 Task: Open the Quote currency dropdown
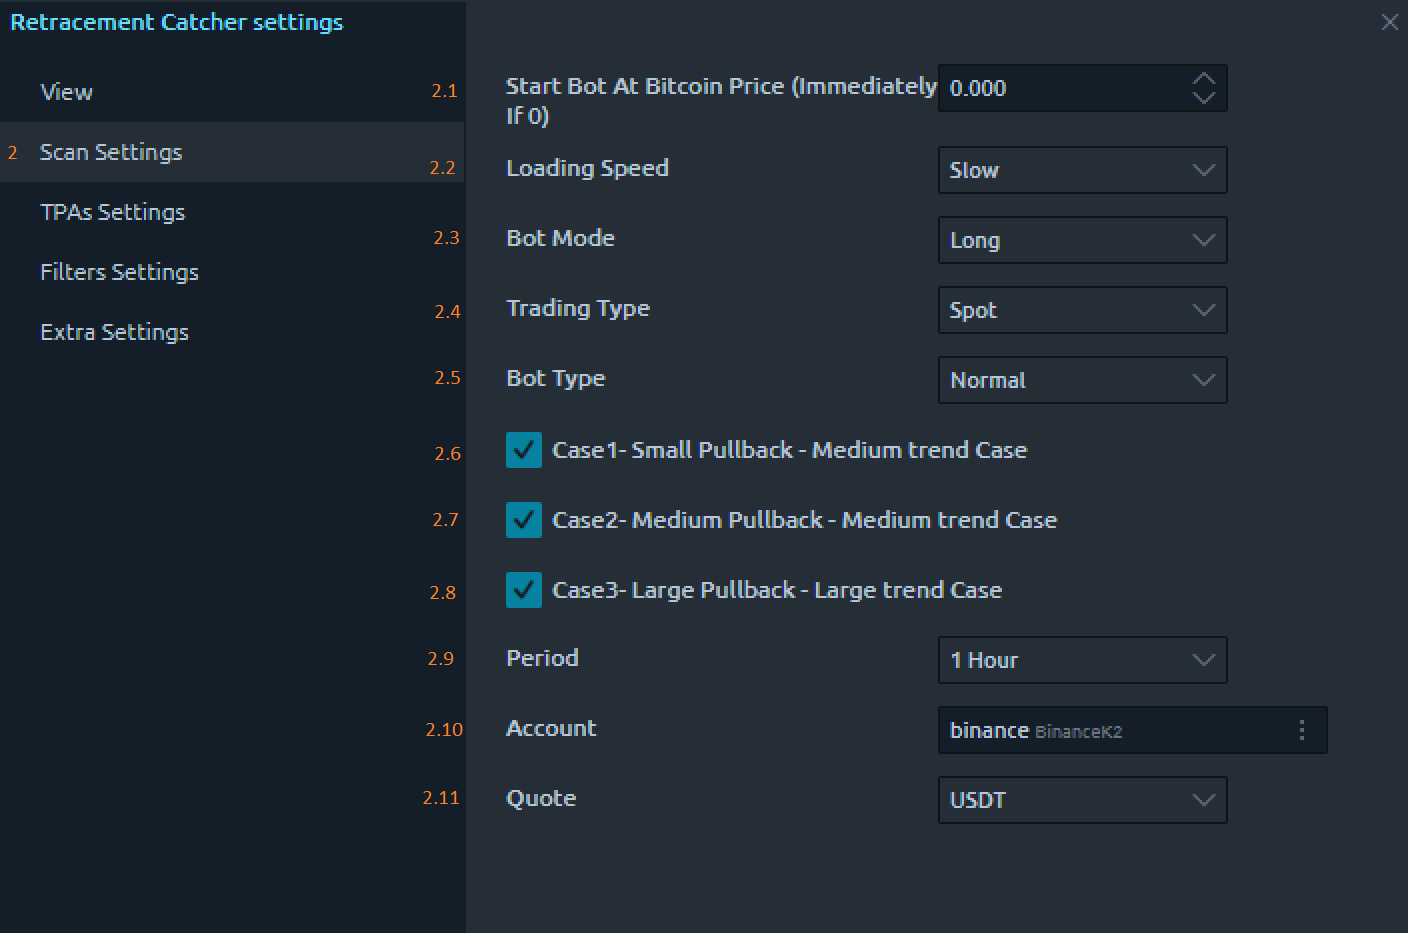[x=1082, y=800]
